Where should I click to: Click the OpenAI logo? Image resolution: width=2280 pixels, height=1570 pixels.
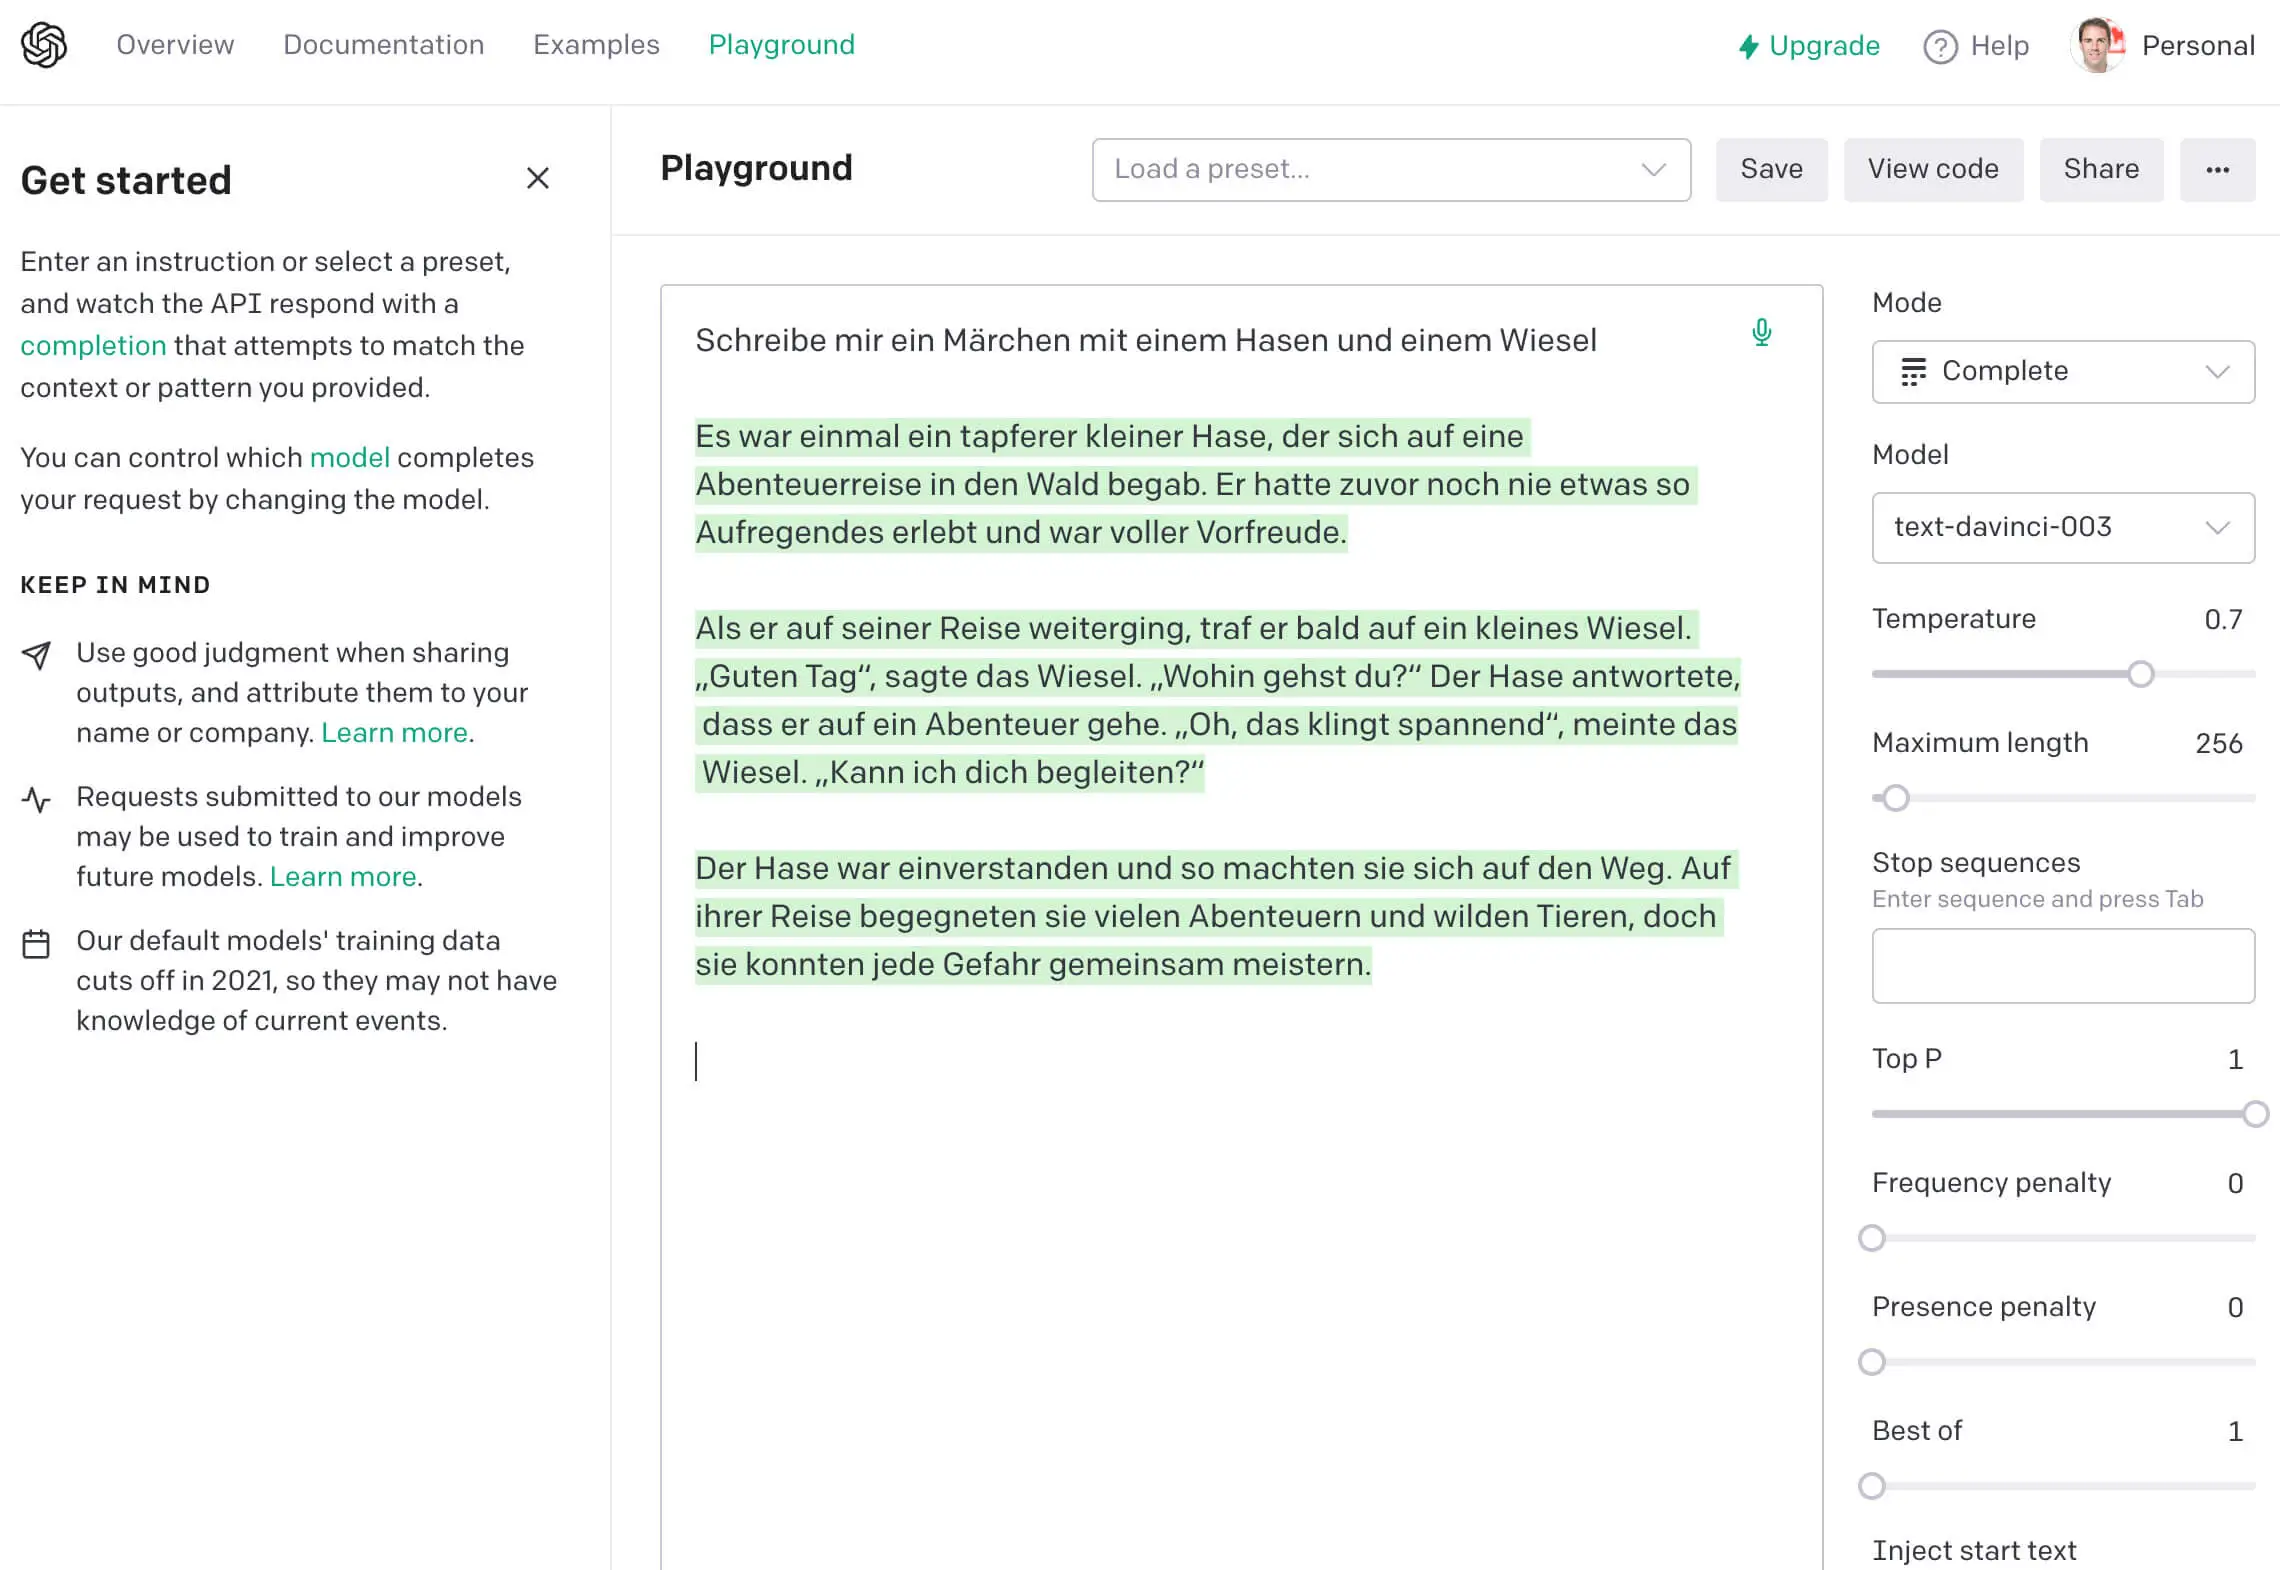click(44, 45)
